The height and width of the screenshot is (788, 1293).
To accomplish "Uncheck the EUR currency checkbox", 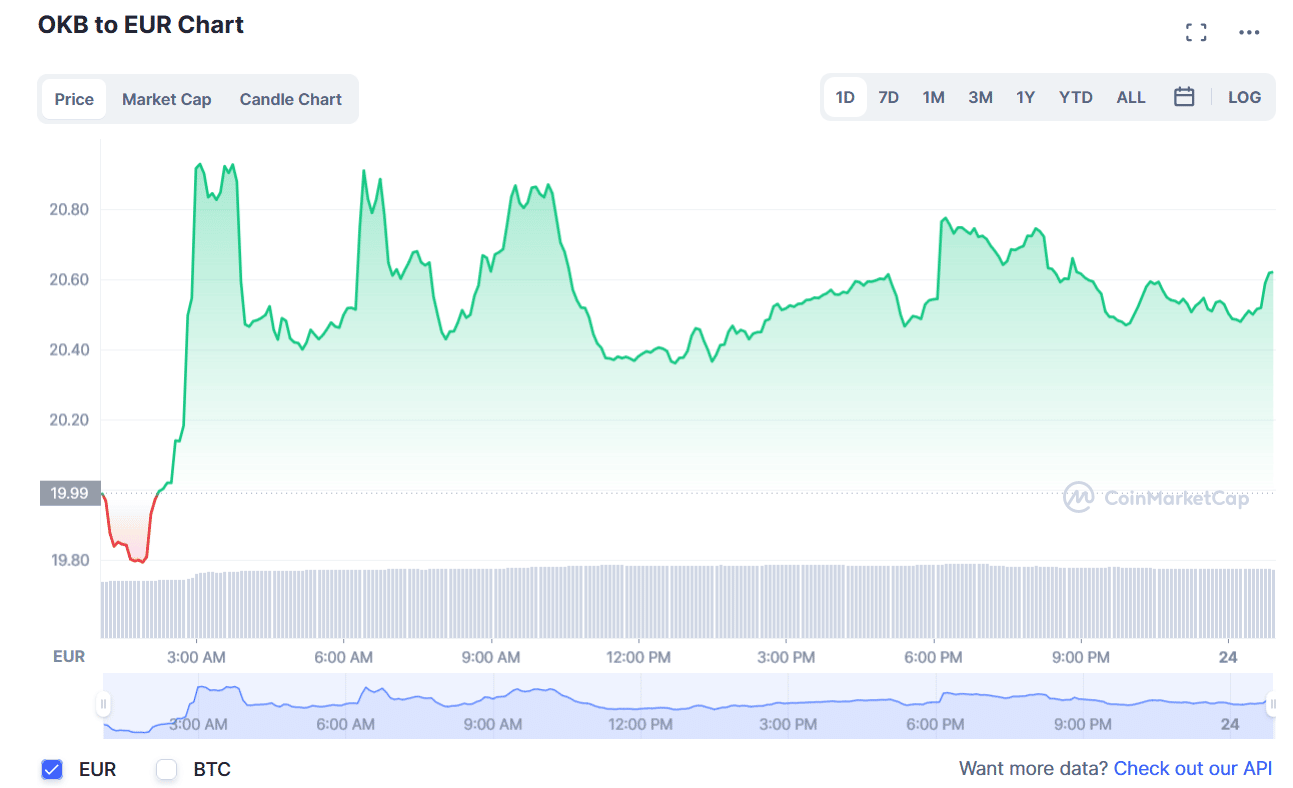I will tap(52, 769).
